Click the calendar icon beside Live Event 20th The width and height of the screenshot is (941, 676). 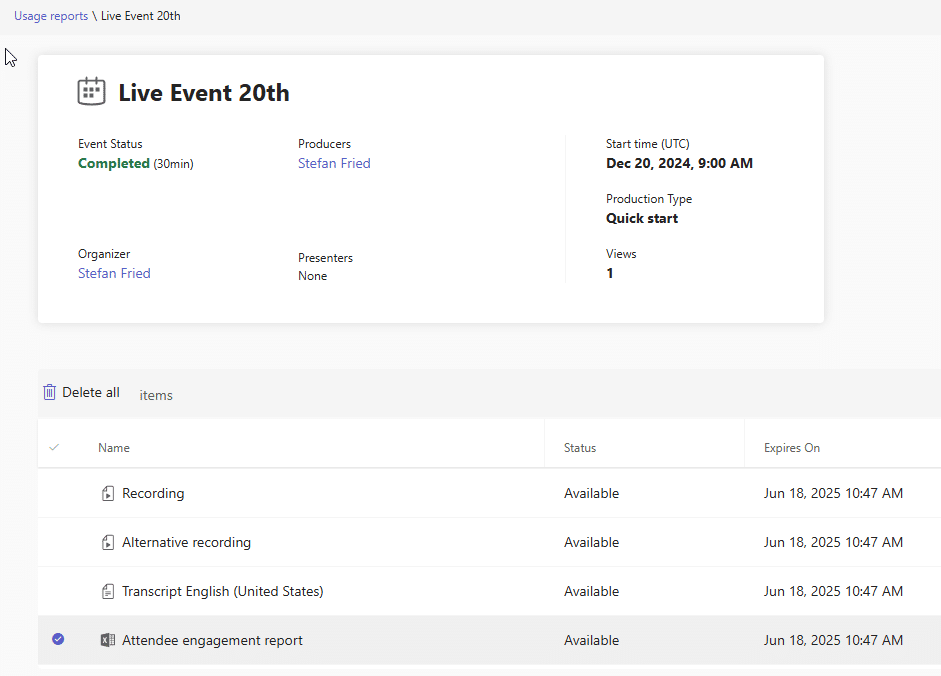click(x=91, y=92)
